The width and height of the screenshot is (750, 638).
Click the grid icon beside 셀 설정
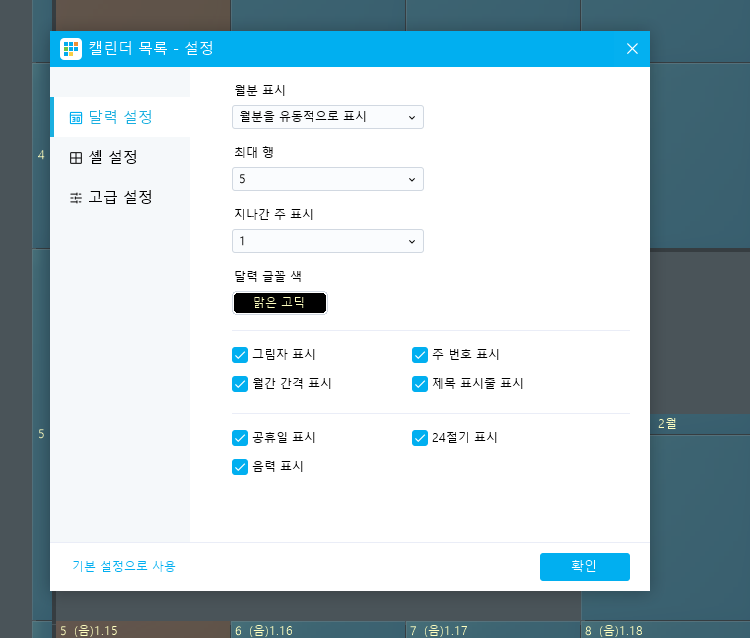pyautogui.click(x=76, y=158)
